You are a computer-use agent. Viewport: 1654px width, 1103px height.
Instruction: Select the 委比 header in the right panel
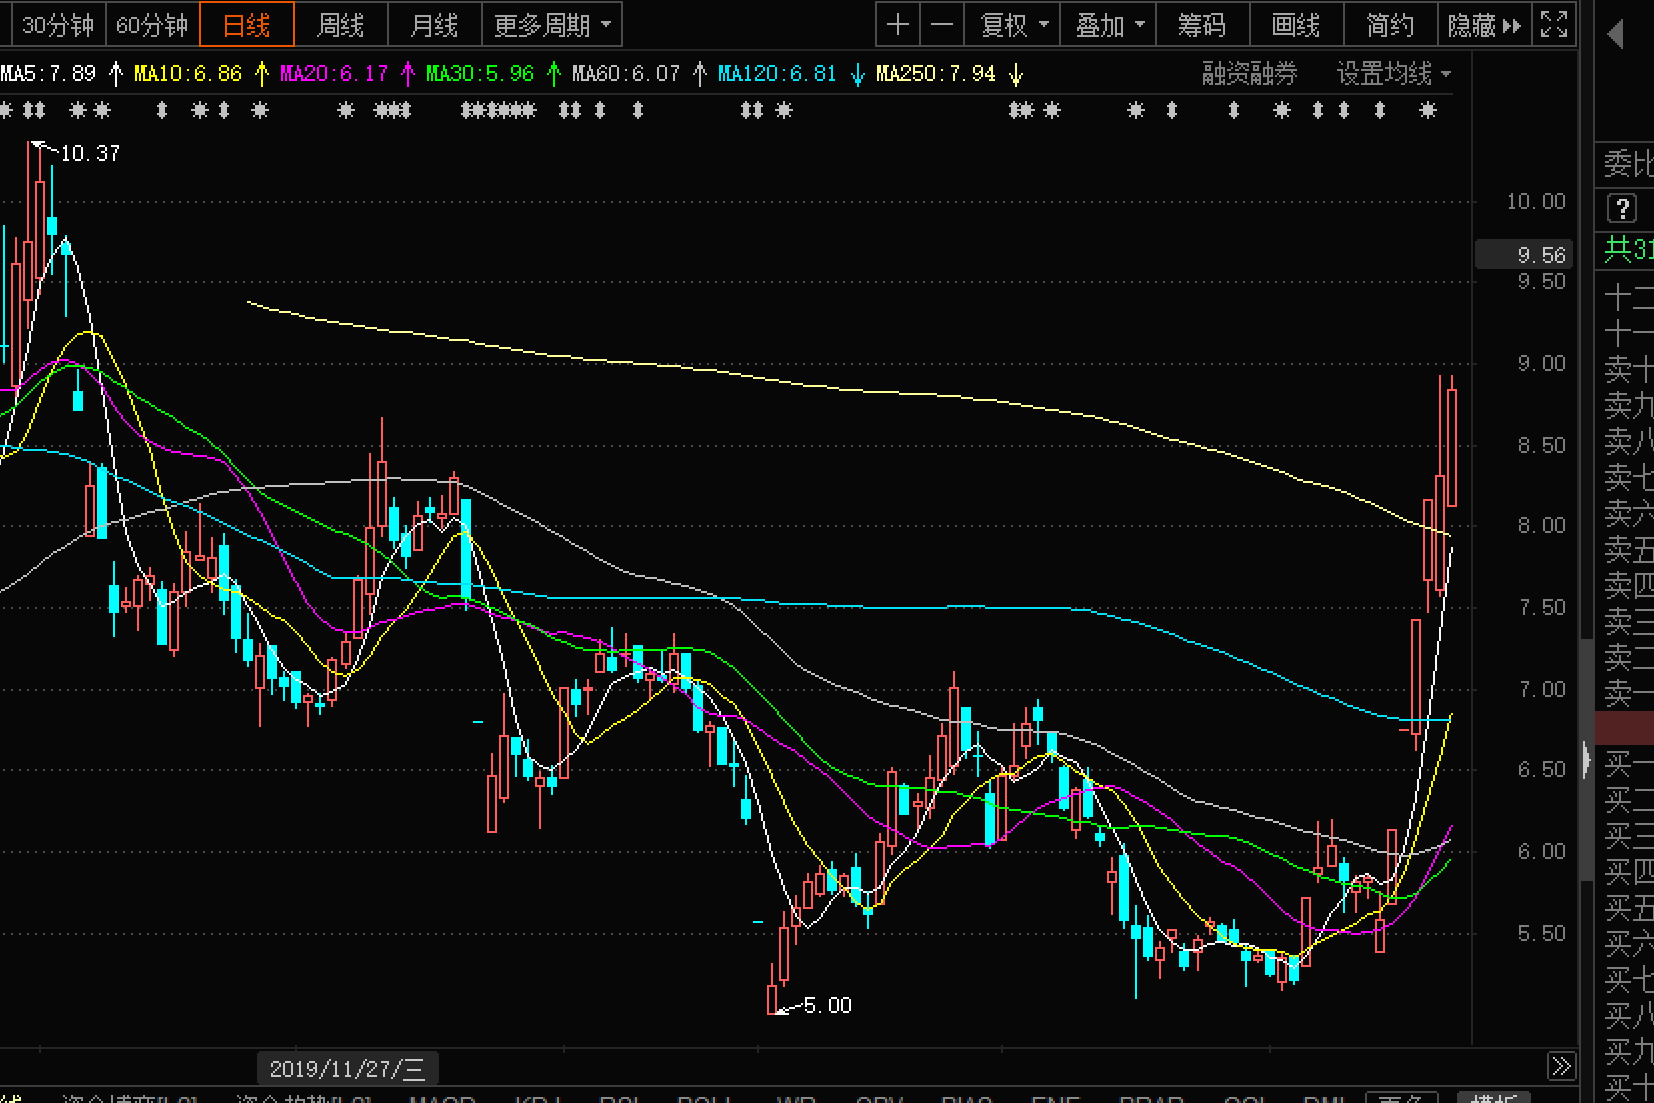(x=1628, y=163)
